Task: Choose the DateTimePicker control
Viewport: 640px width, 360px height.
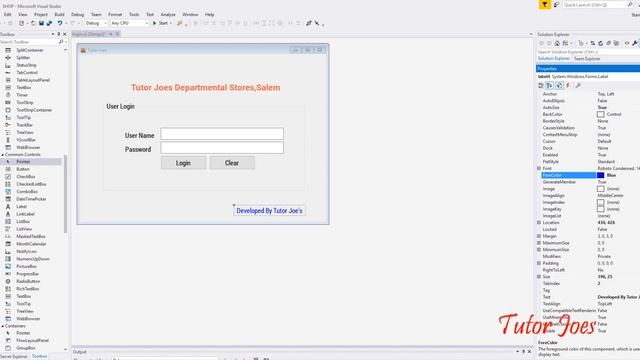Action: (31, 199)
